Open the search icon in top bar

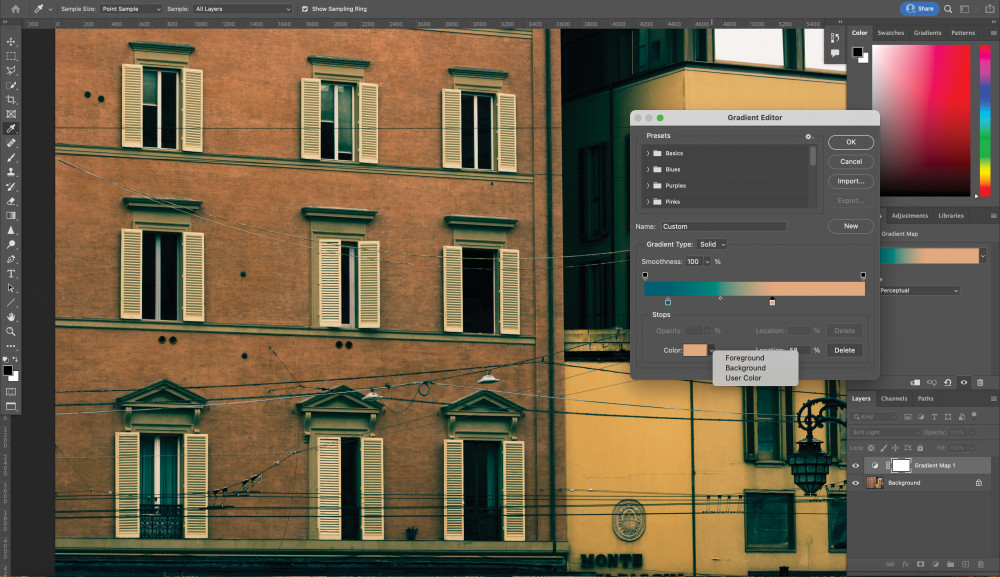948,9
